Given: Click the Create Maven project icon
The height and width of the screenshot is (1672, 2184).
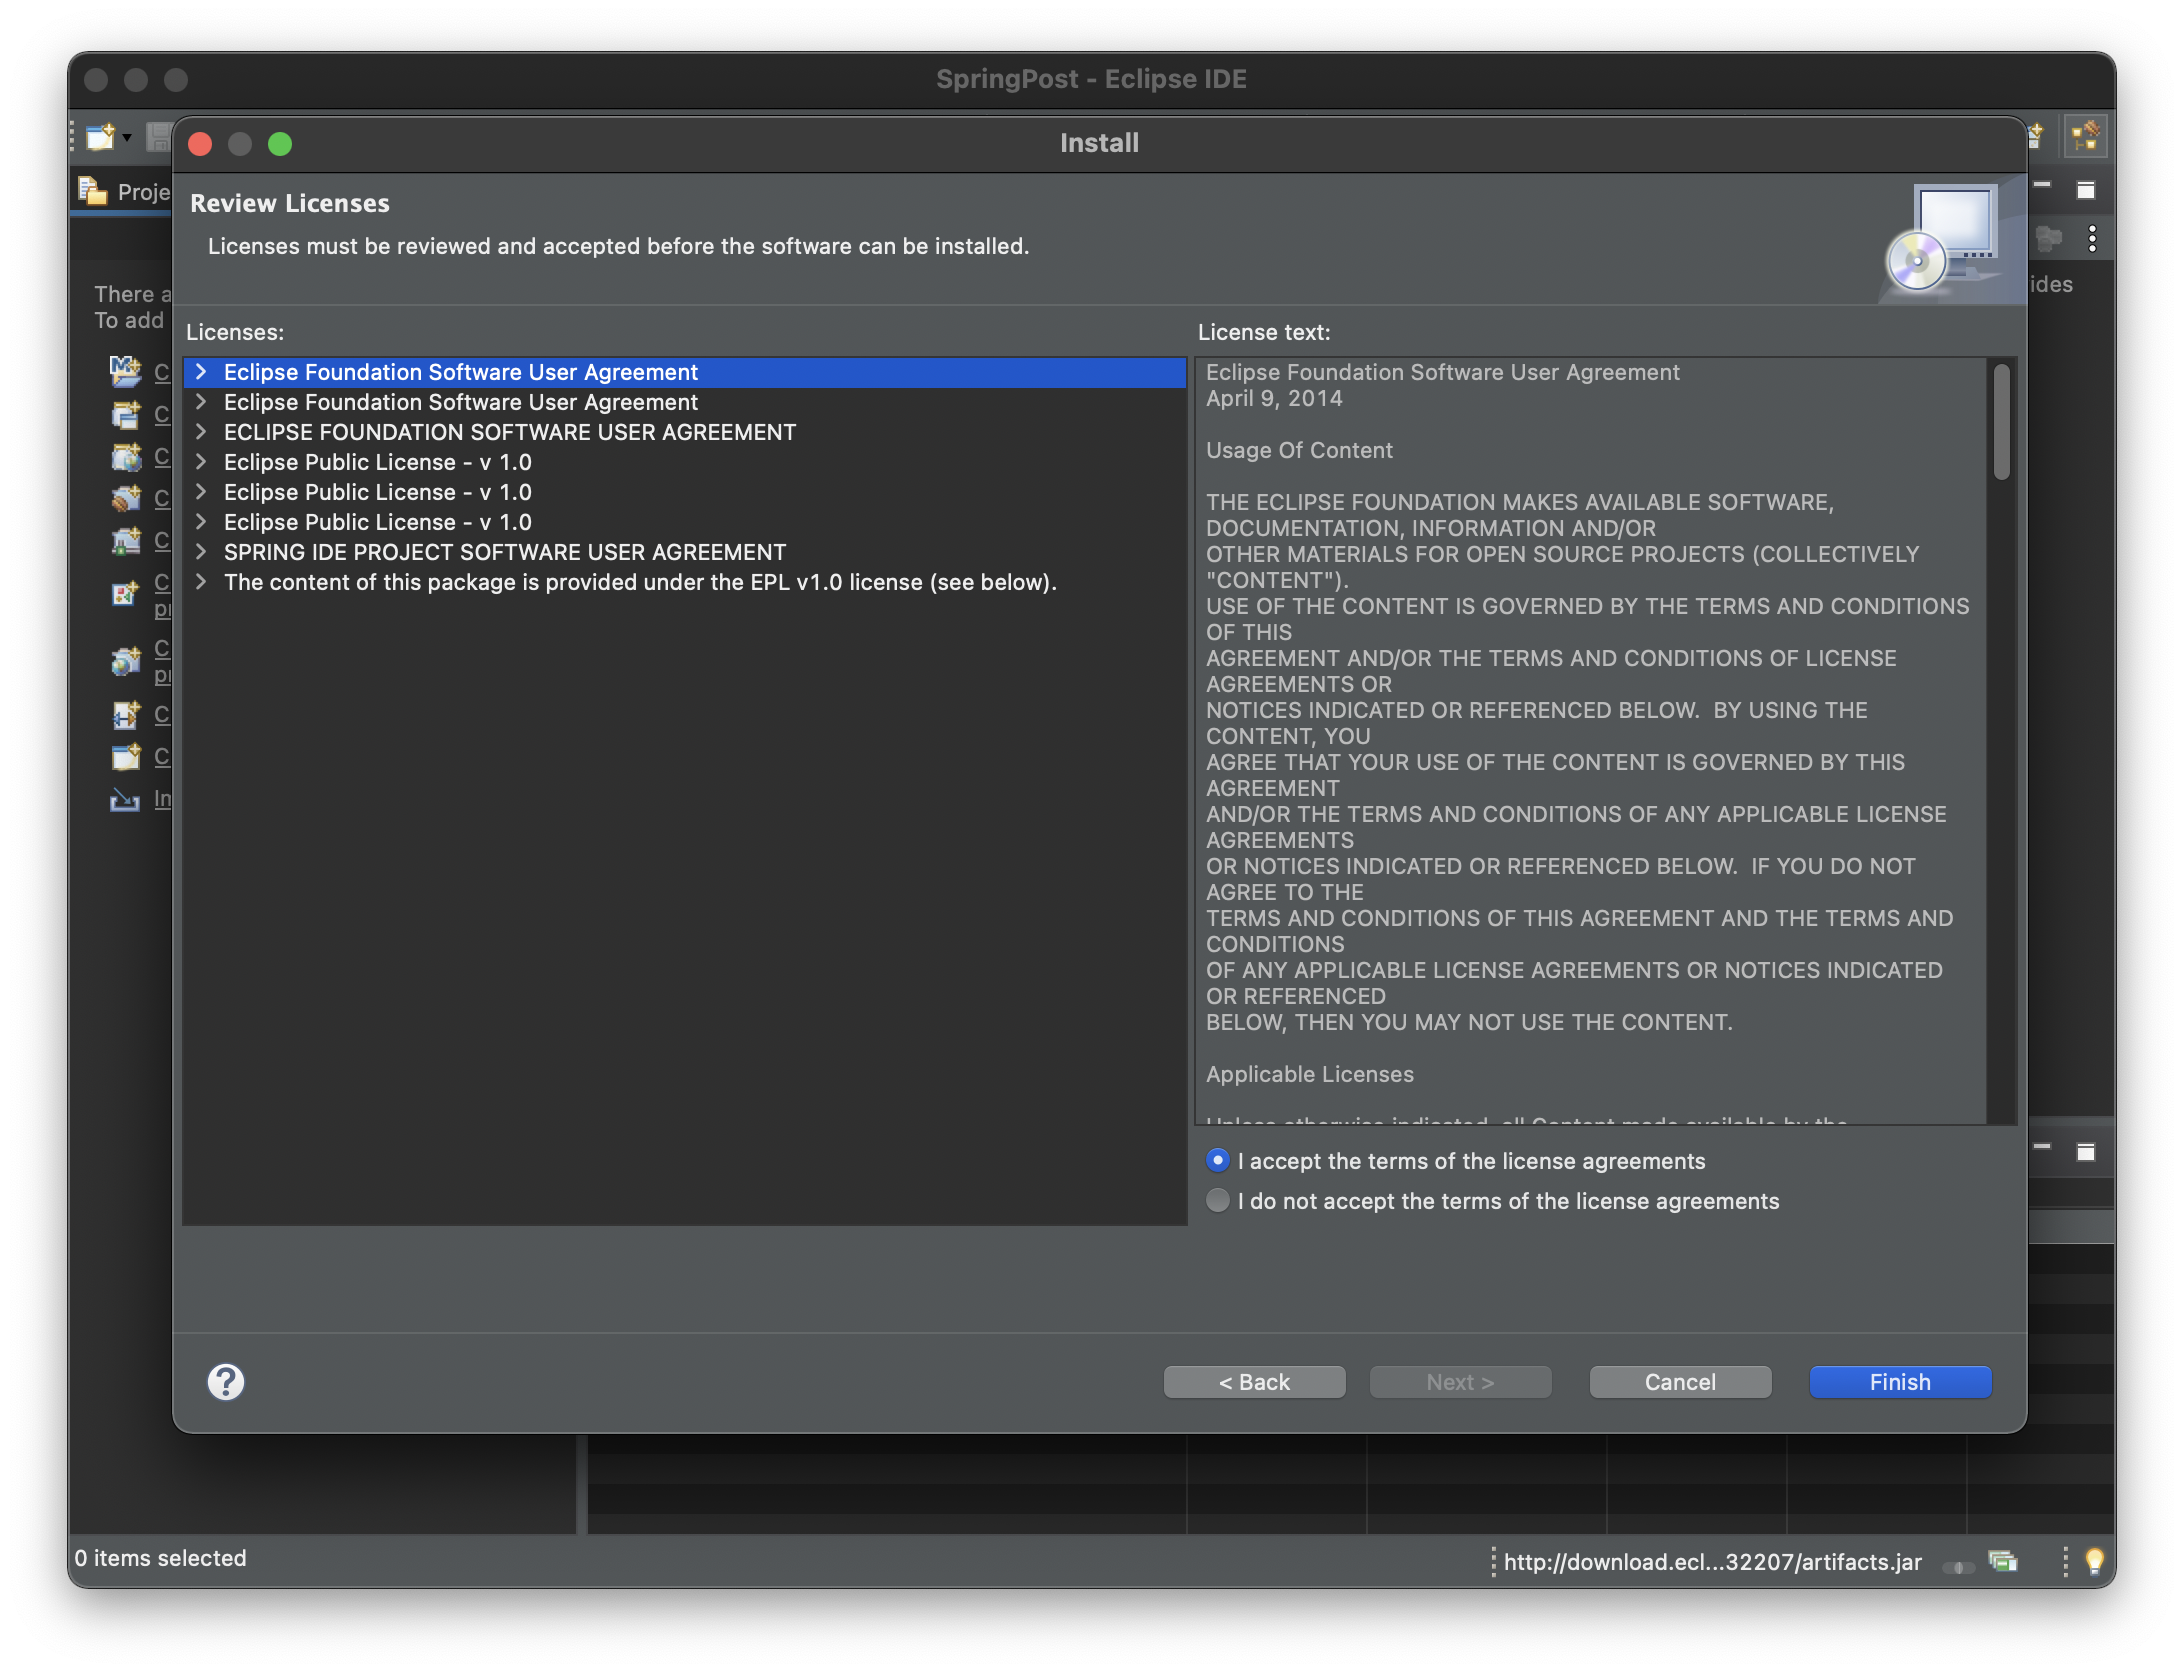Looking at the screenshot, I should (125, 372).
